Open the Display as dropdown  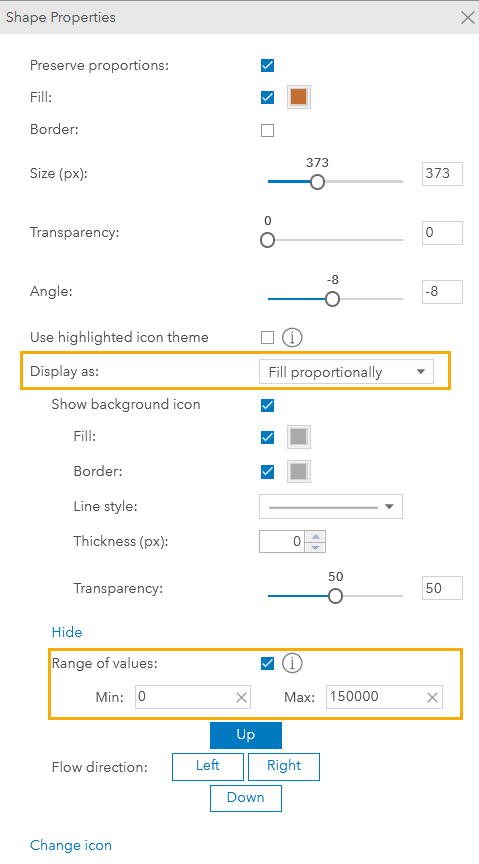pos(346,372)
